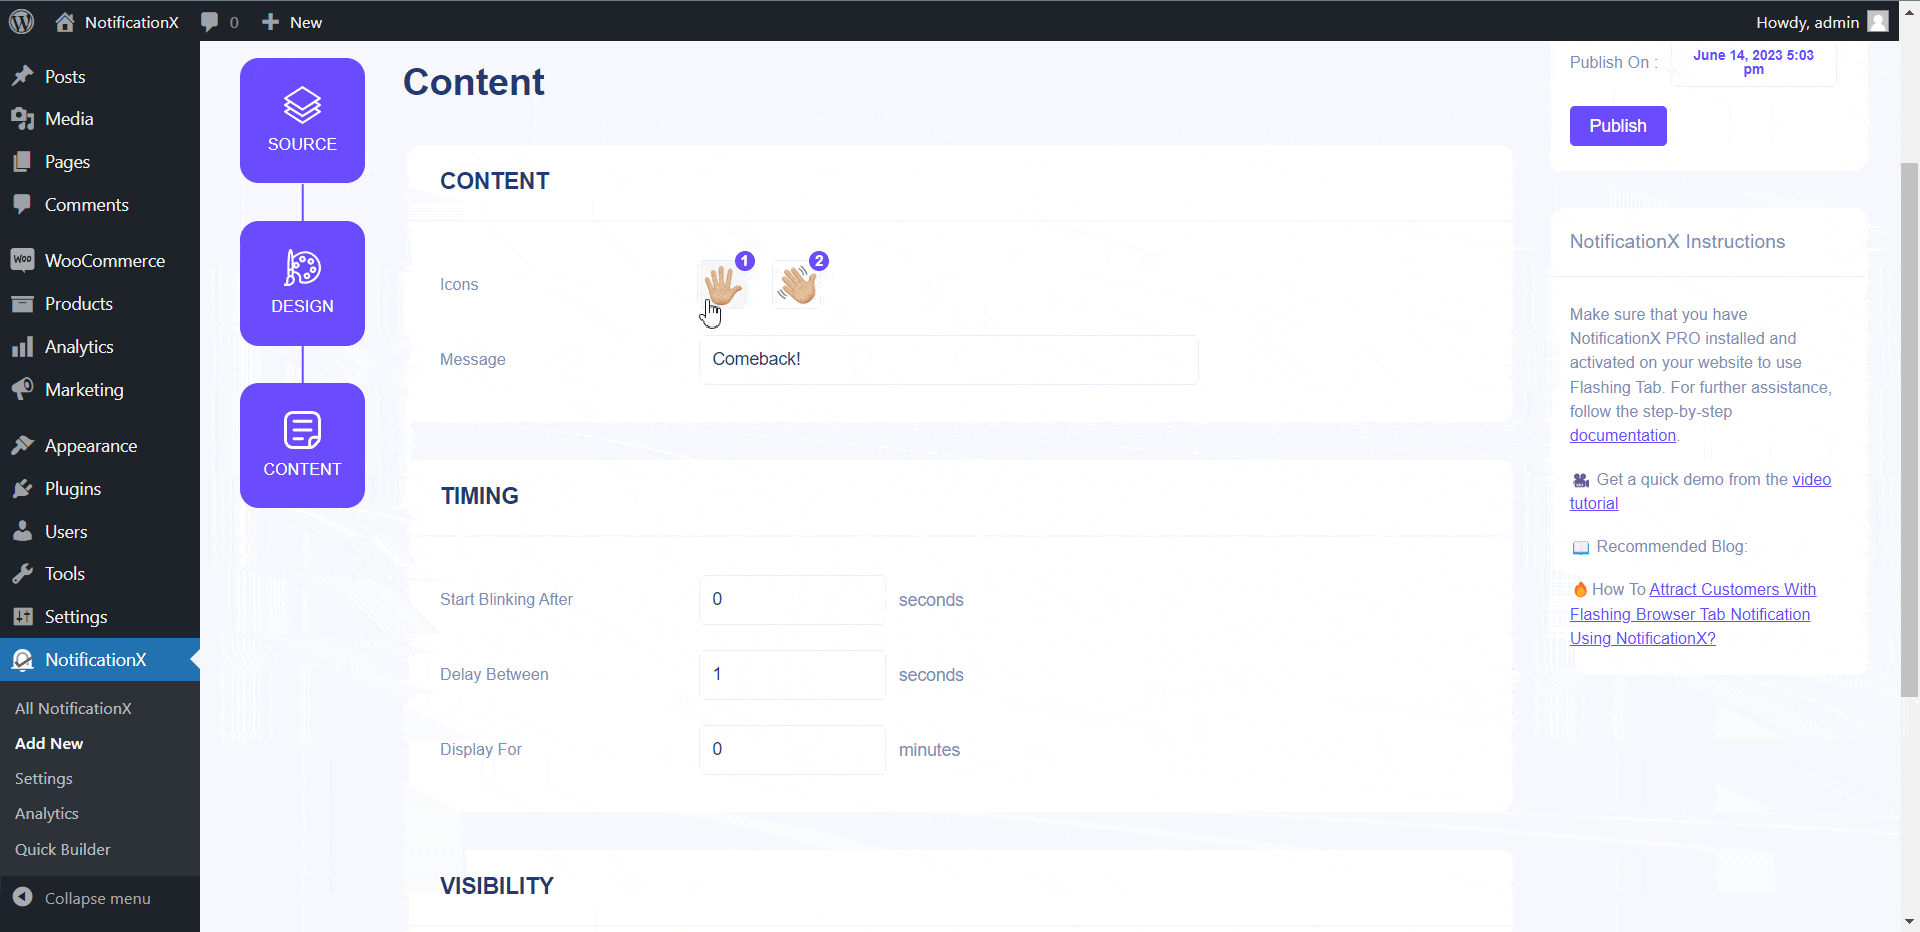Click the Analytics bar chart icon
This screenshot has width=1920, height=932.
point(22,347)
